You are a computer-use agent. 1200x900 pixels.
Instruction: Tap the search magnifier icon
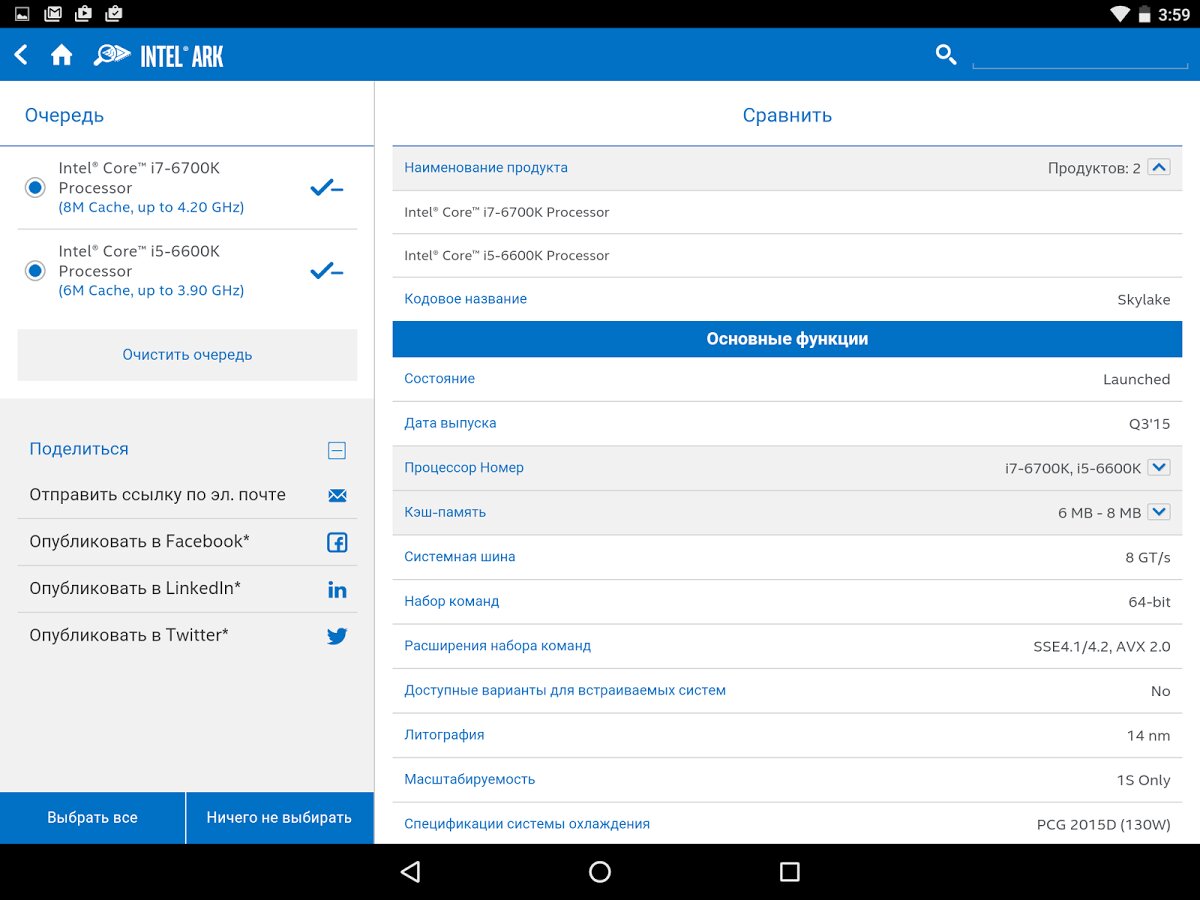point(946,54)
